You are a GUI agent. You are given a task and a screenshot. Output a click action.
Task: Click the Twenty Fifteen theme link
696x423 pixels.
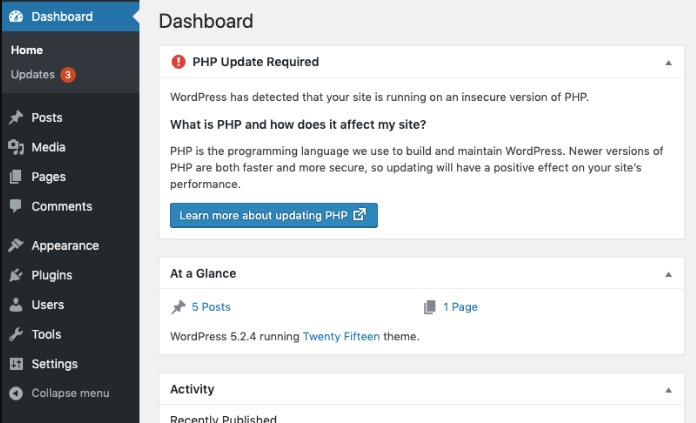341,337
